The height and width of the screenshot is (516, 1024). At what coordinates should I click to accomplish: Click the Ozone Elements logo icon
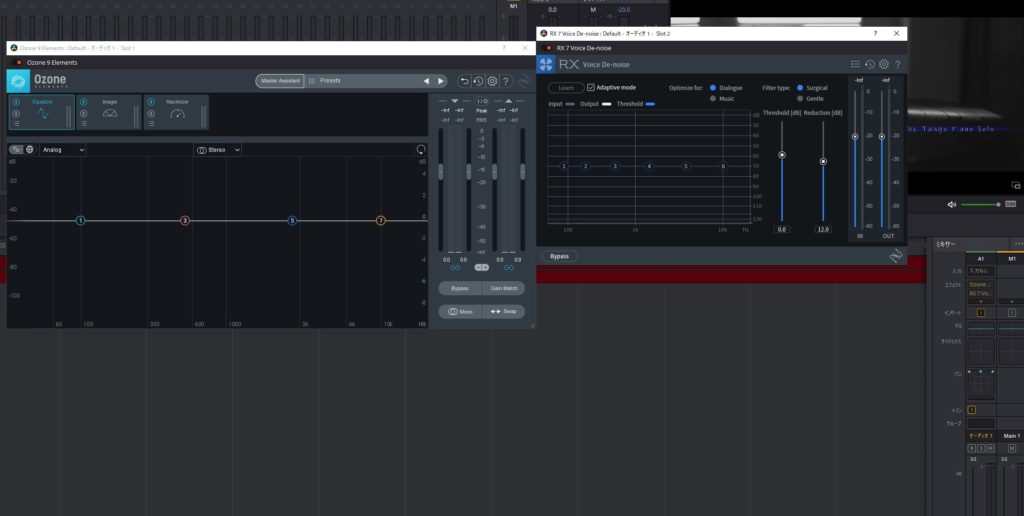[x=18, y=81]
